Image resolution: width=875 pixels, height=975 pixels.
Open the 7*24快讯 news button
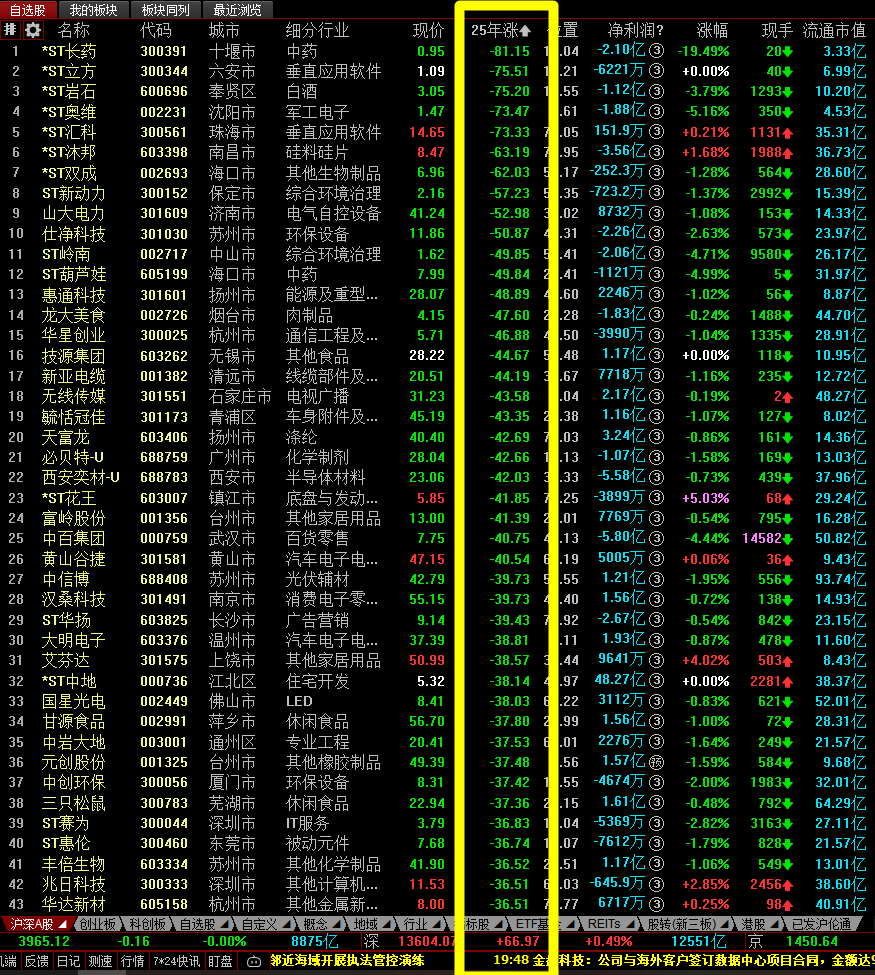pyautogui.click(x=177, y=961)
